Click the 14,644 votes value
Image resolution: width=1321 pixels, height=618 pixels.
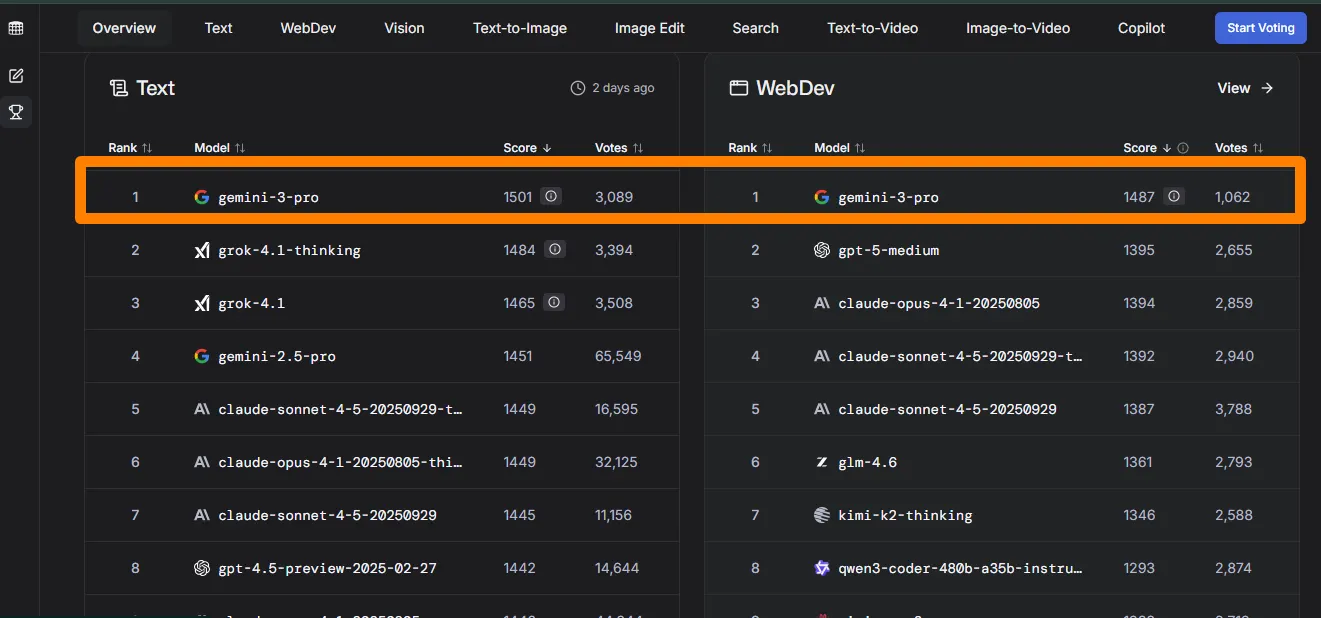tap(617, 568)
